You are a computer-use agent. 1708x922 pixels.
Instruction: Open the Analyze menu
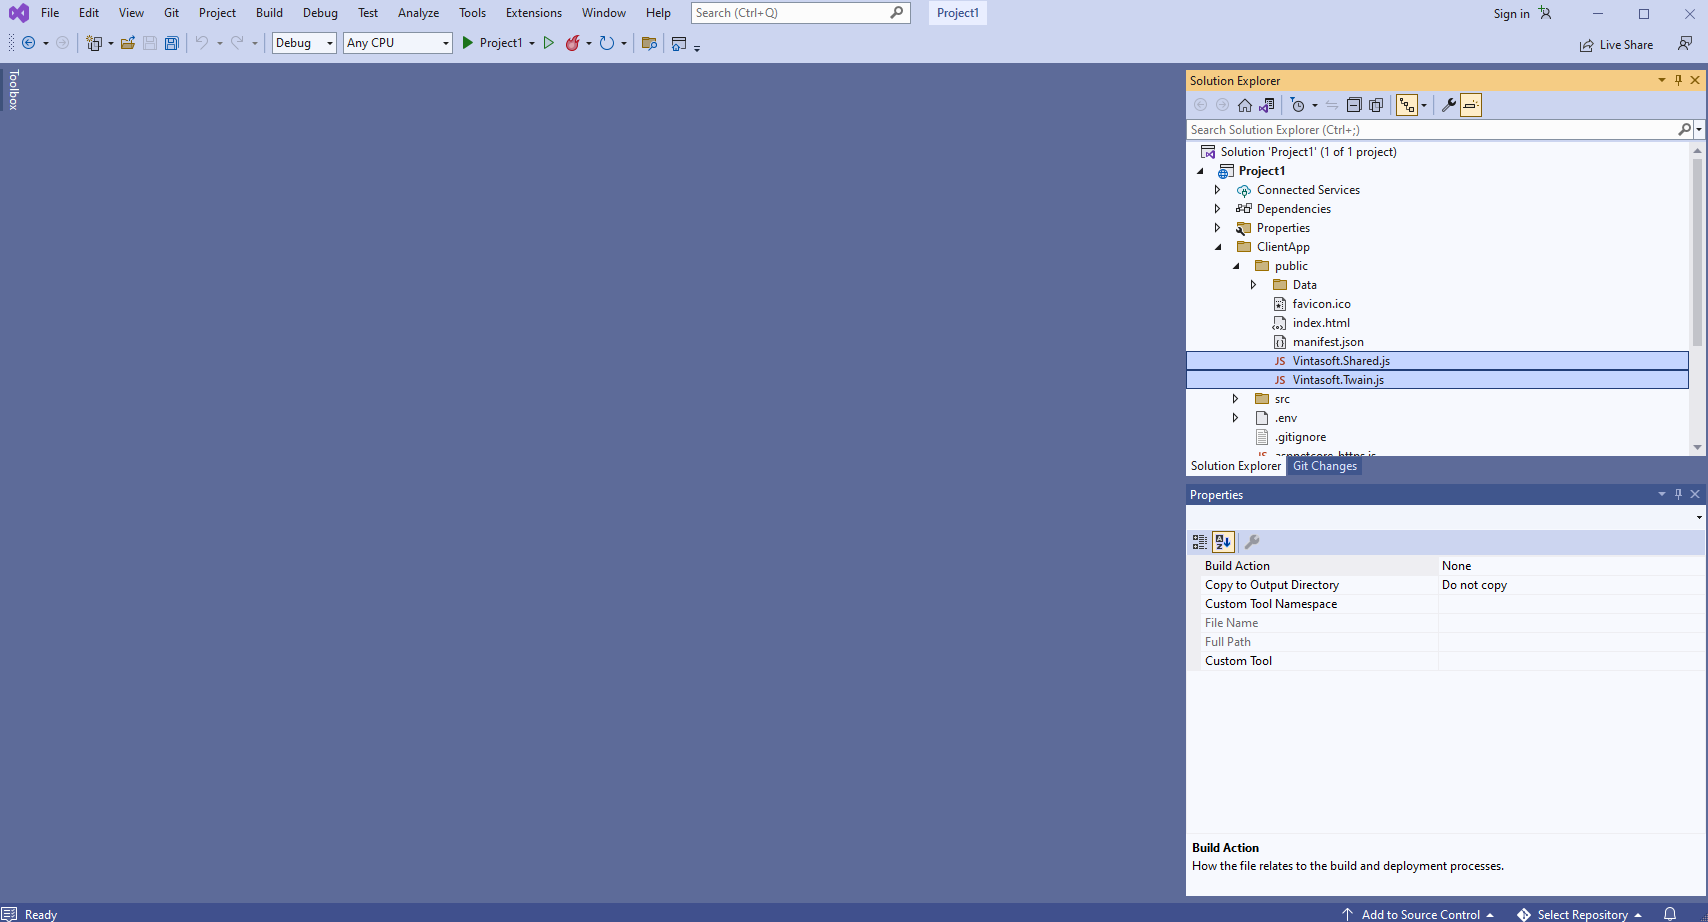(418, 13)
